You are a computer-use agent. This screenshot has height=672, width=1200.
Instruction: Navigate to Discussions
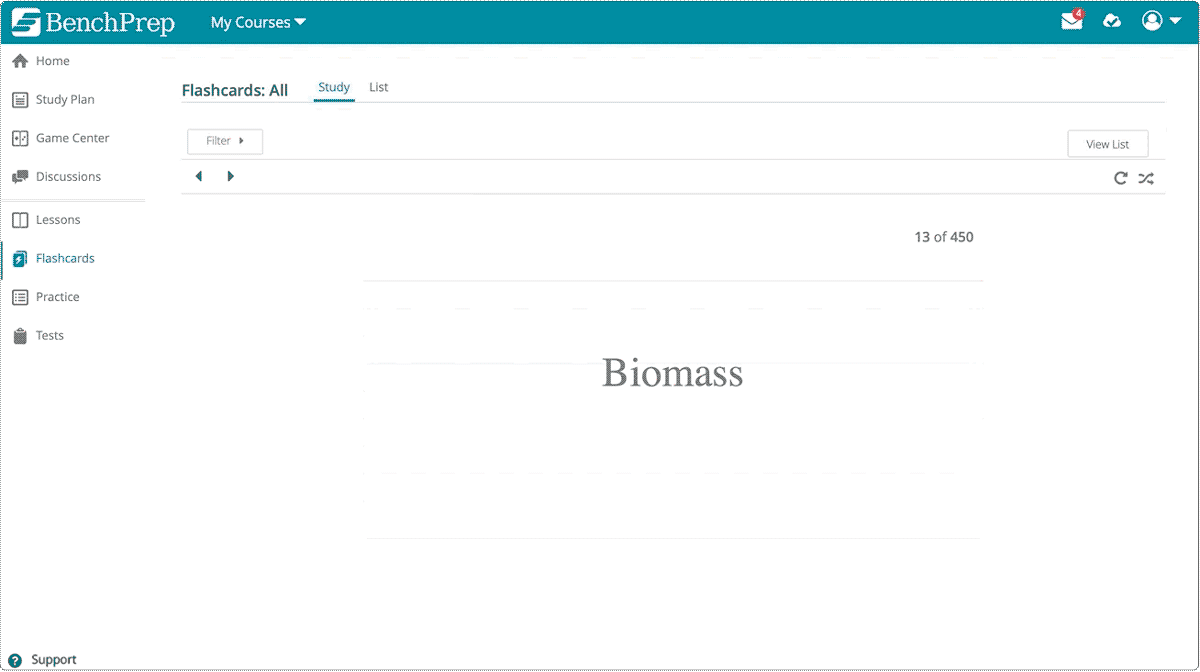click(68, 177)
